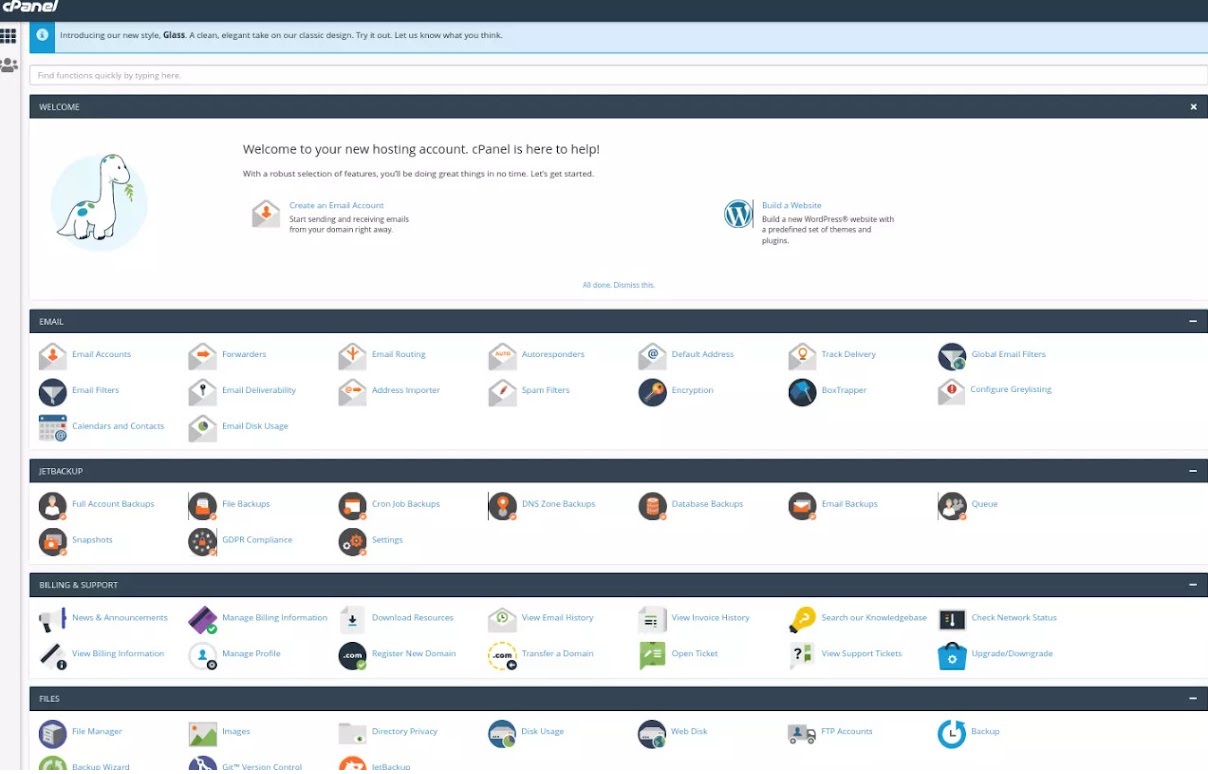
Task: Open the Email Backups link
Action: [x=849, y=504]
